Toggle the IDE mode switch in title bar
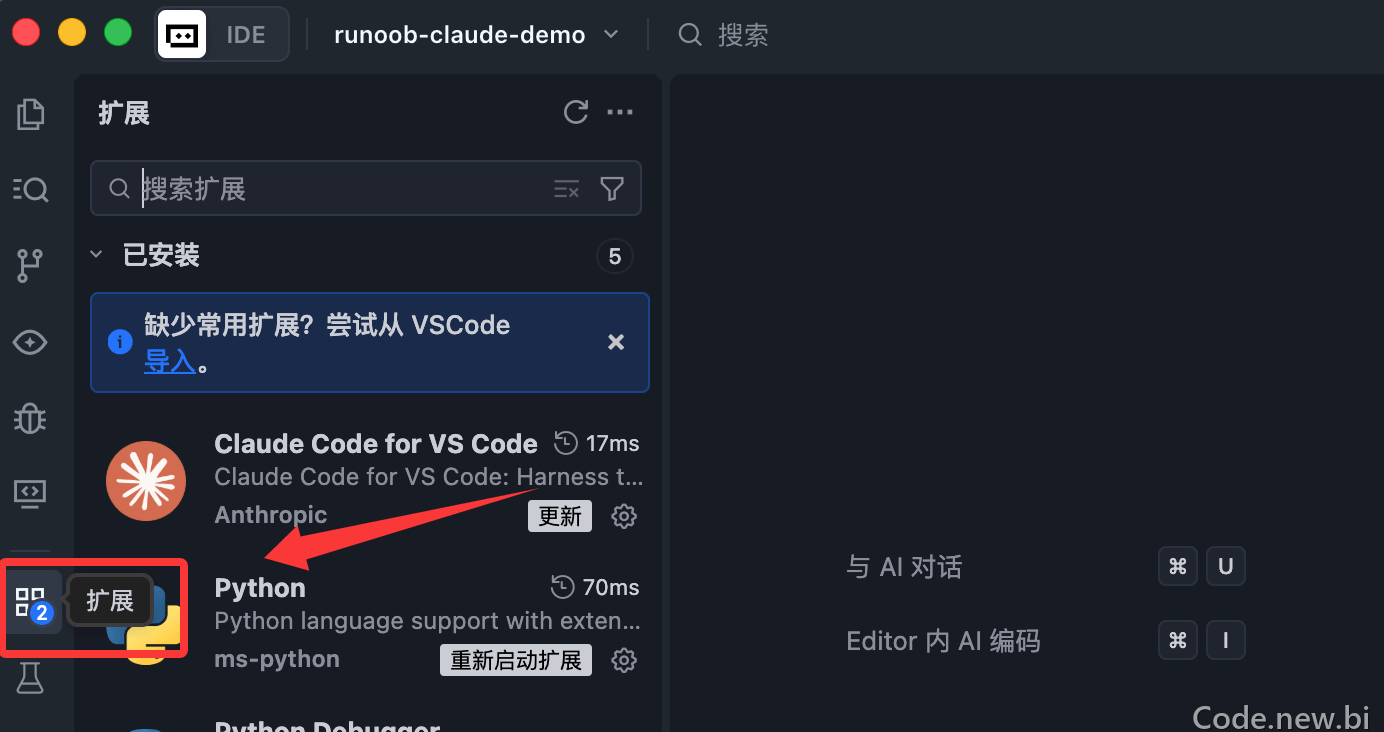 tap(223, 35)
